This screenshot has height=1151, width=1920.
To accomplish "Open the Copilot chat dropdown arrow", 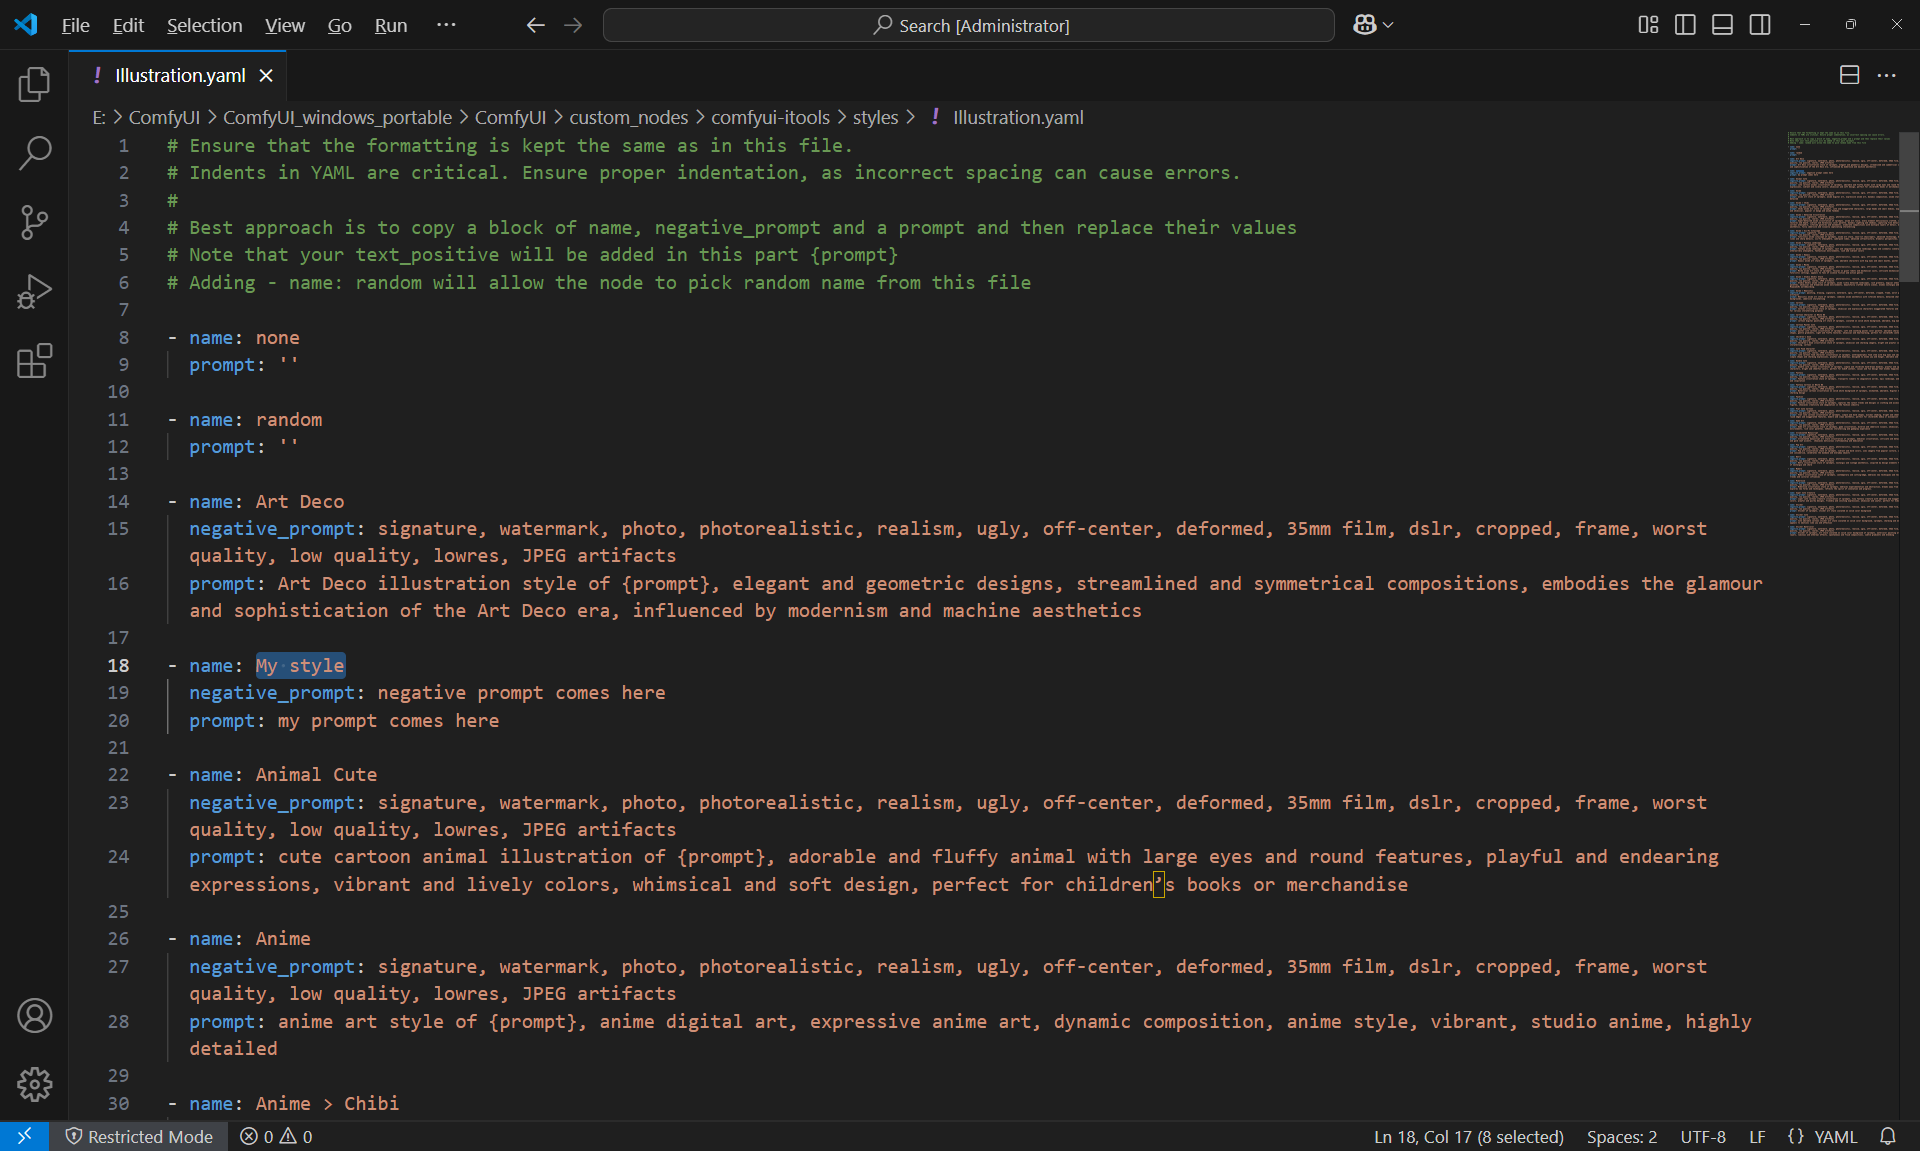I will pyautogui.click(x=1388, y=25).
